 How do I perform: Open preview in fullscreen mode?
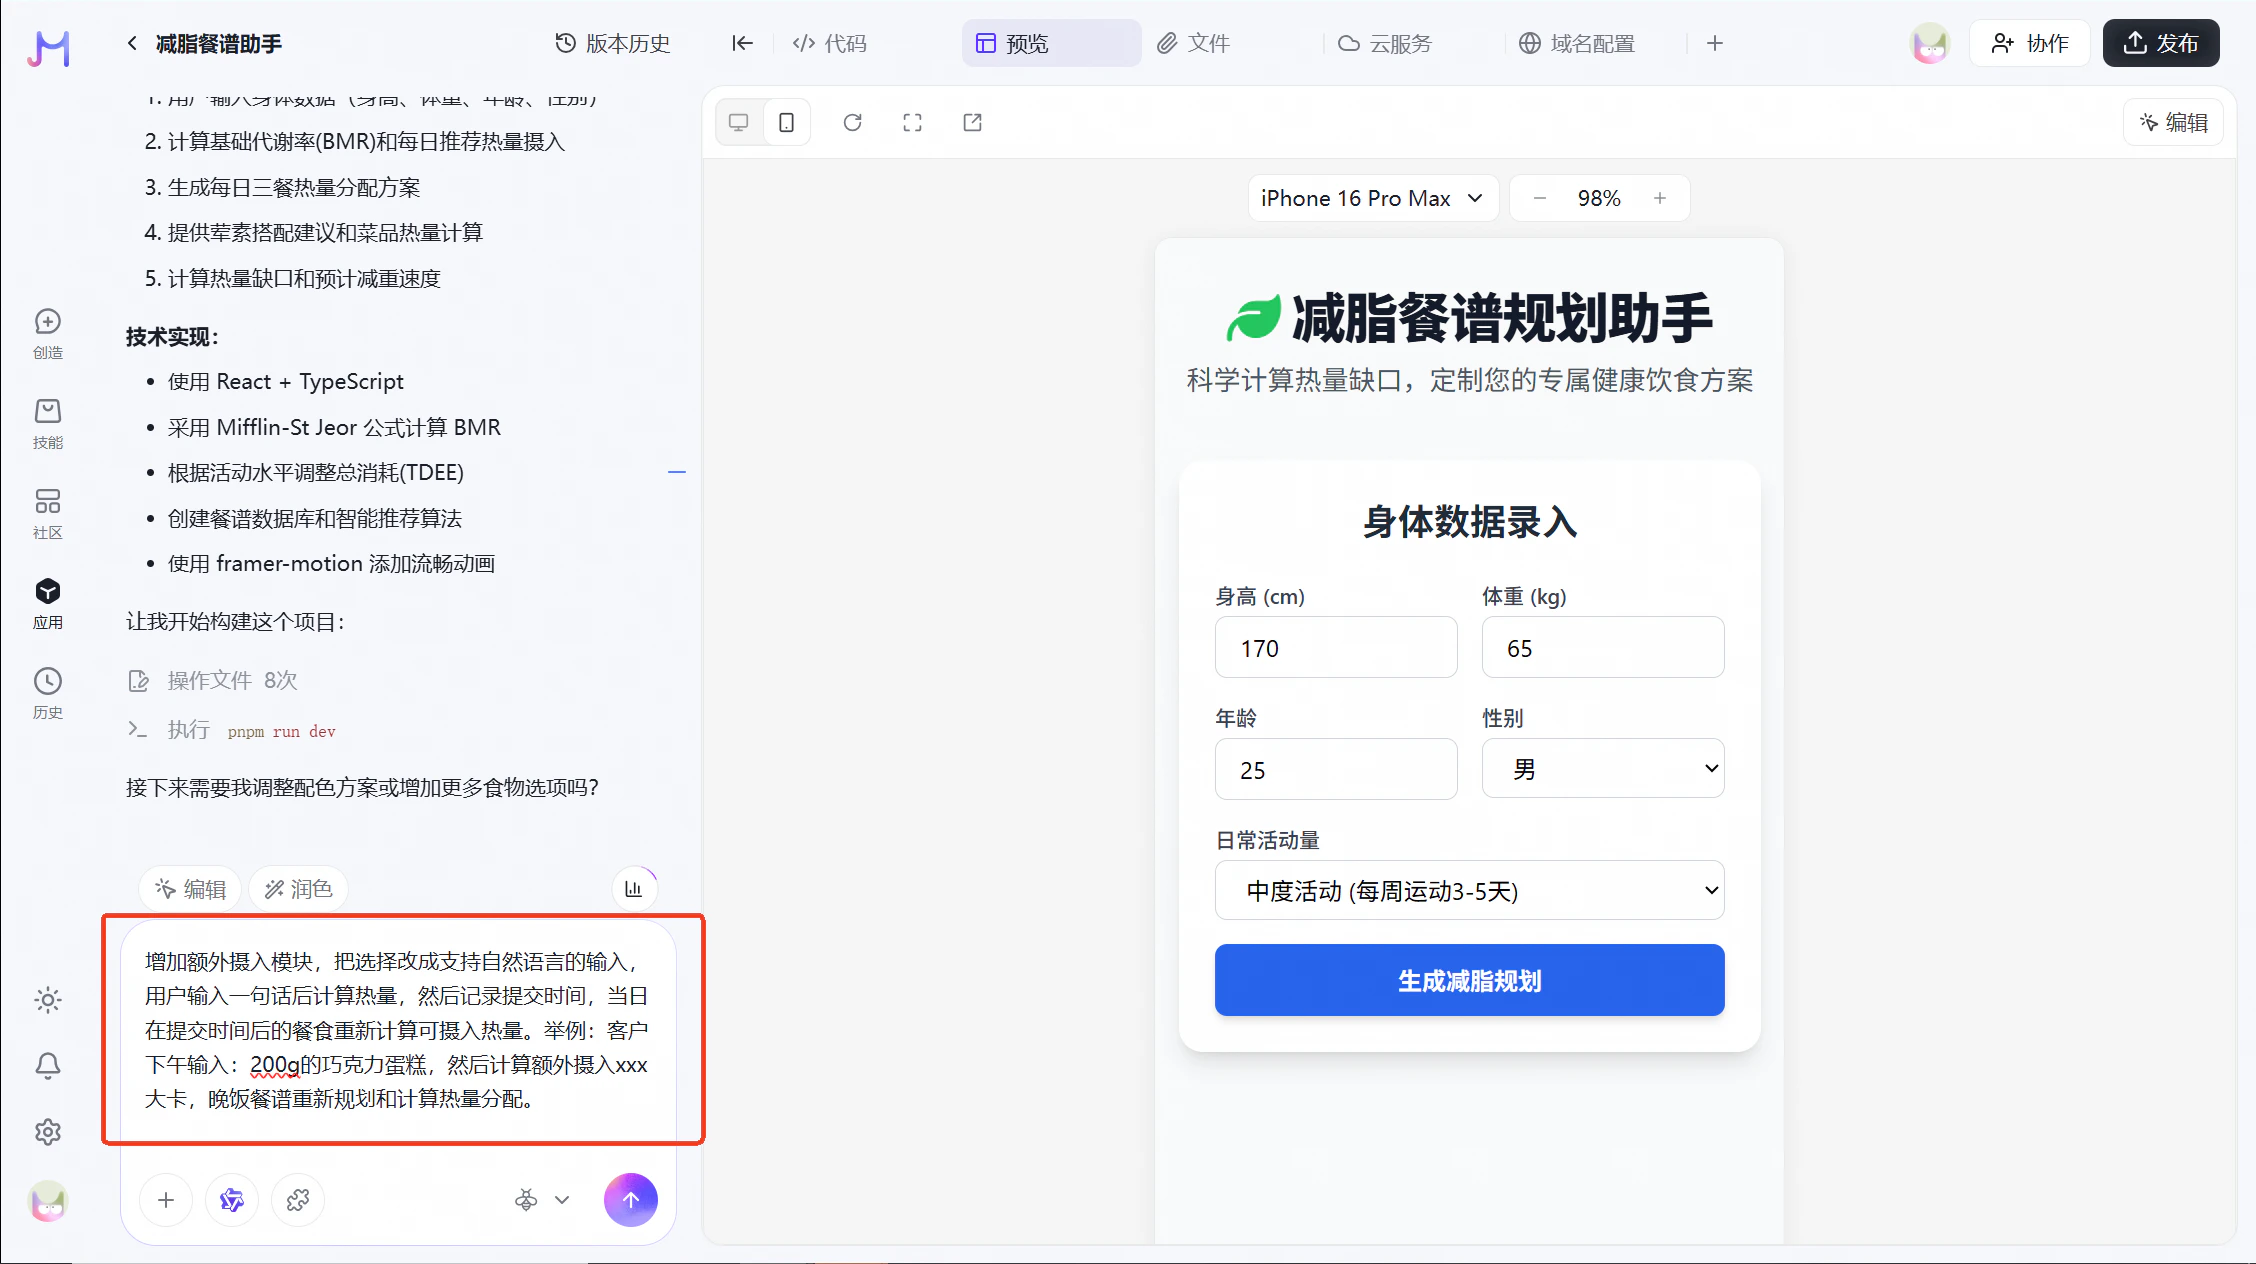click(x=912, y=122)
